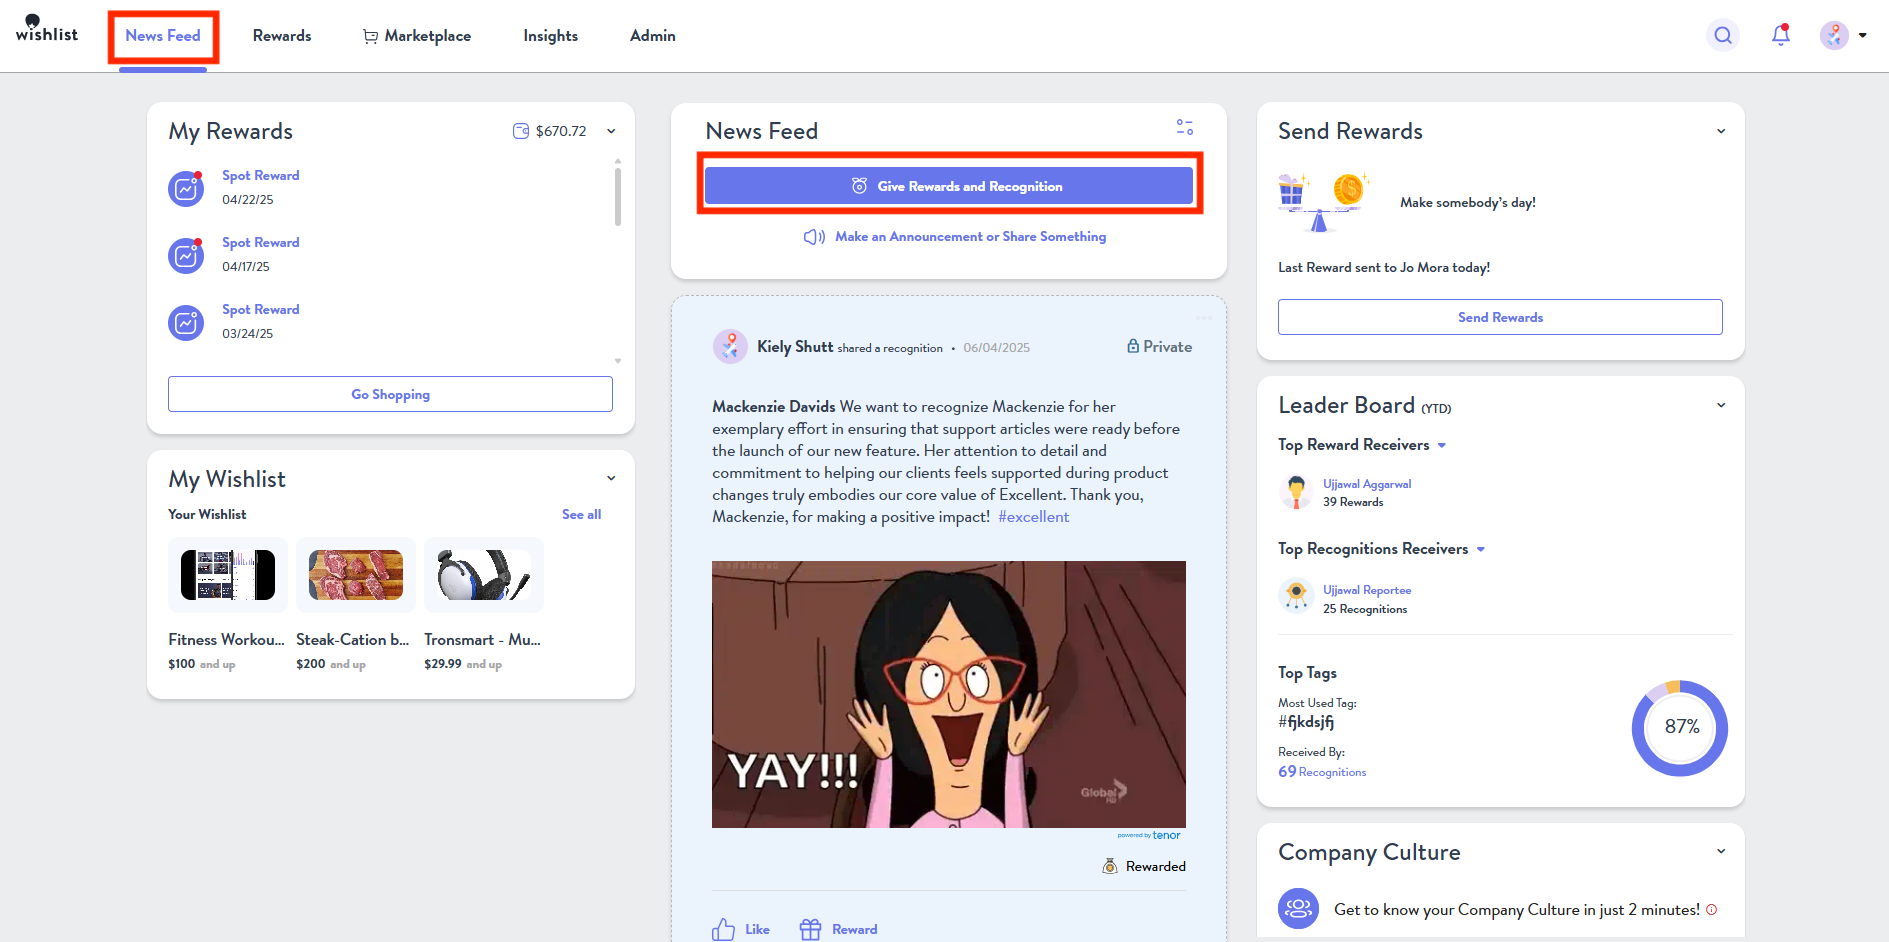The height and width of the screenshot is (942, 1889).
Task: Click the Spot Reward icon dated 03/24/25
Action: (186, 322)
